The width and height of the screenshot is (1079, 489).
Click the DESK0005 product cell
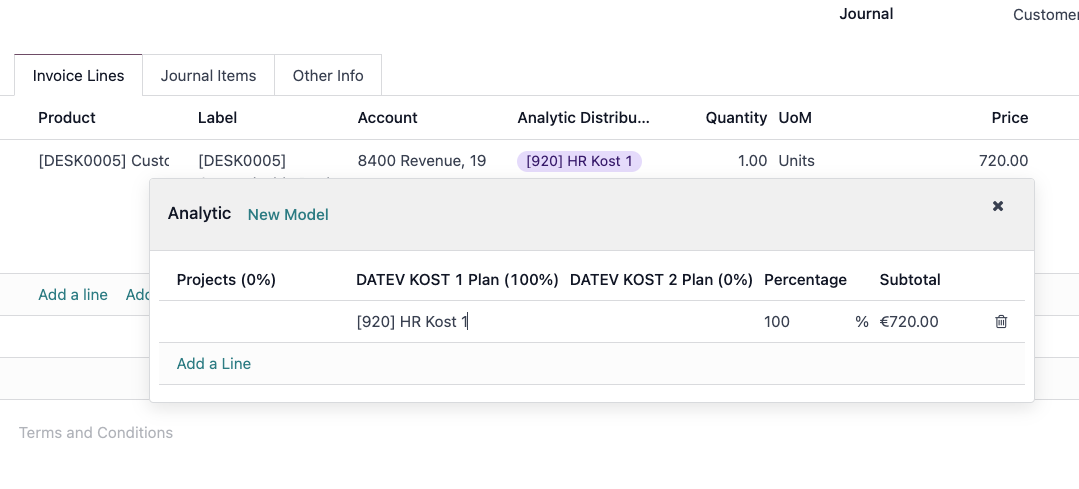(103, 161)
